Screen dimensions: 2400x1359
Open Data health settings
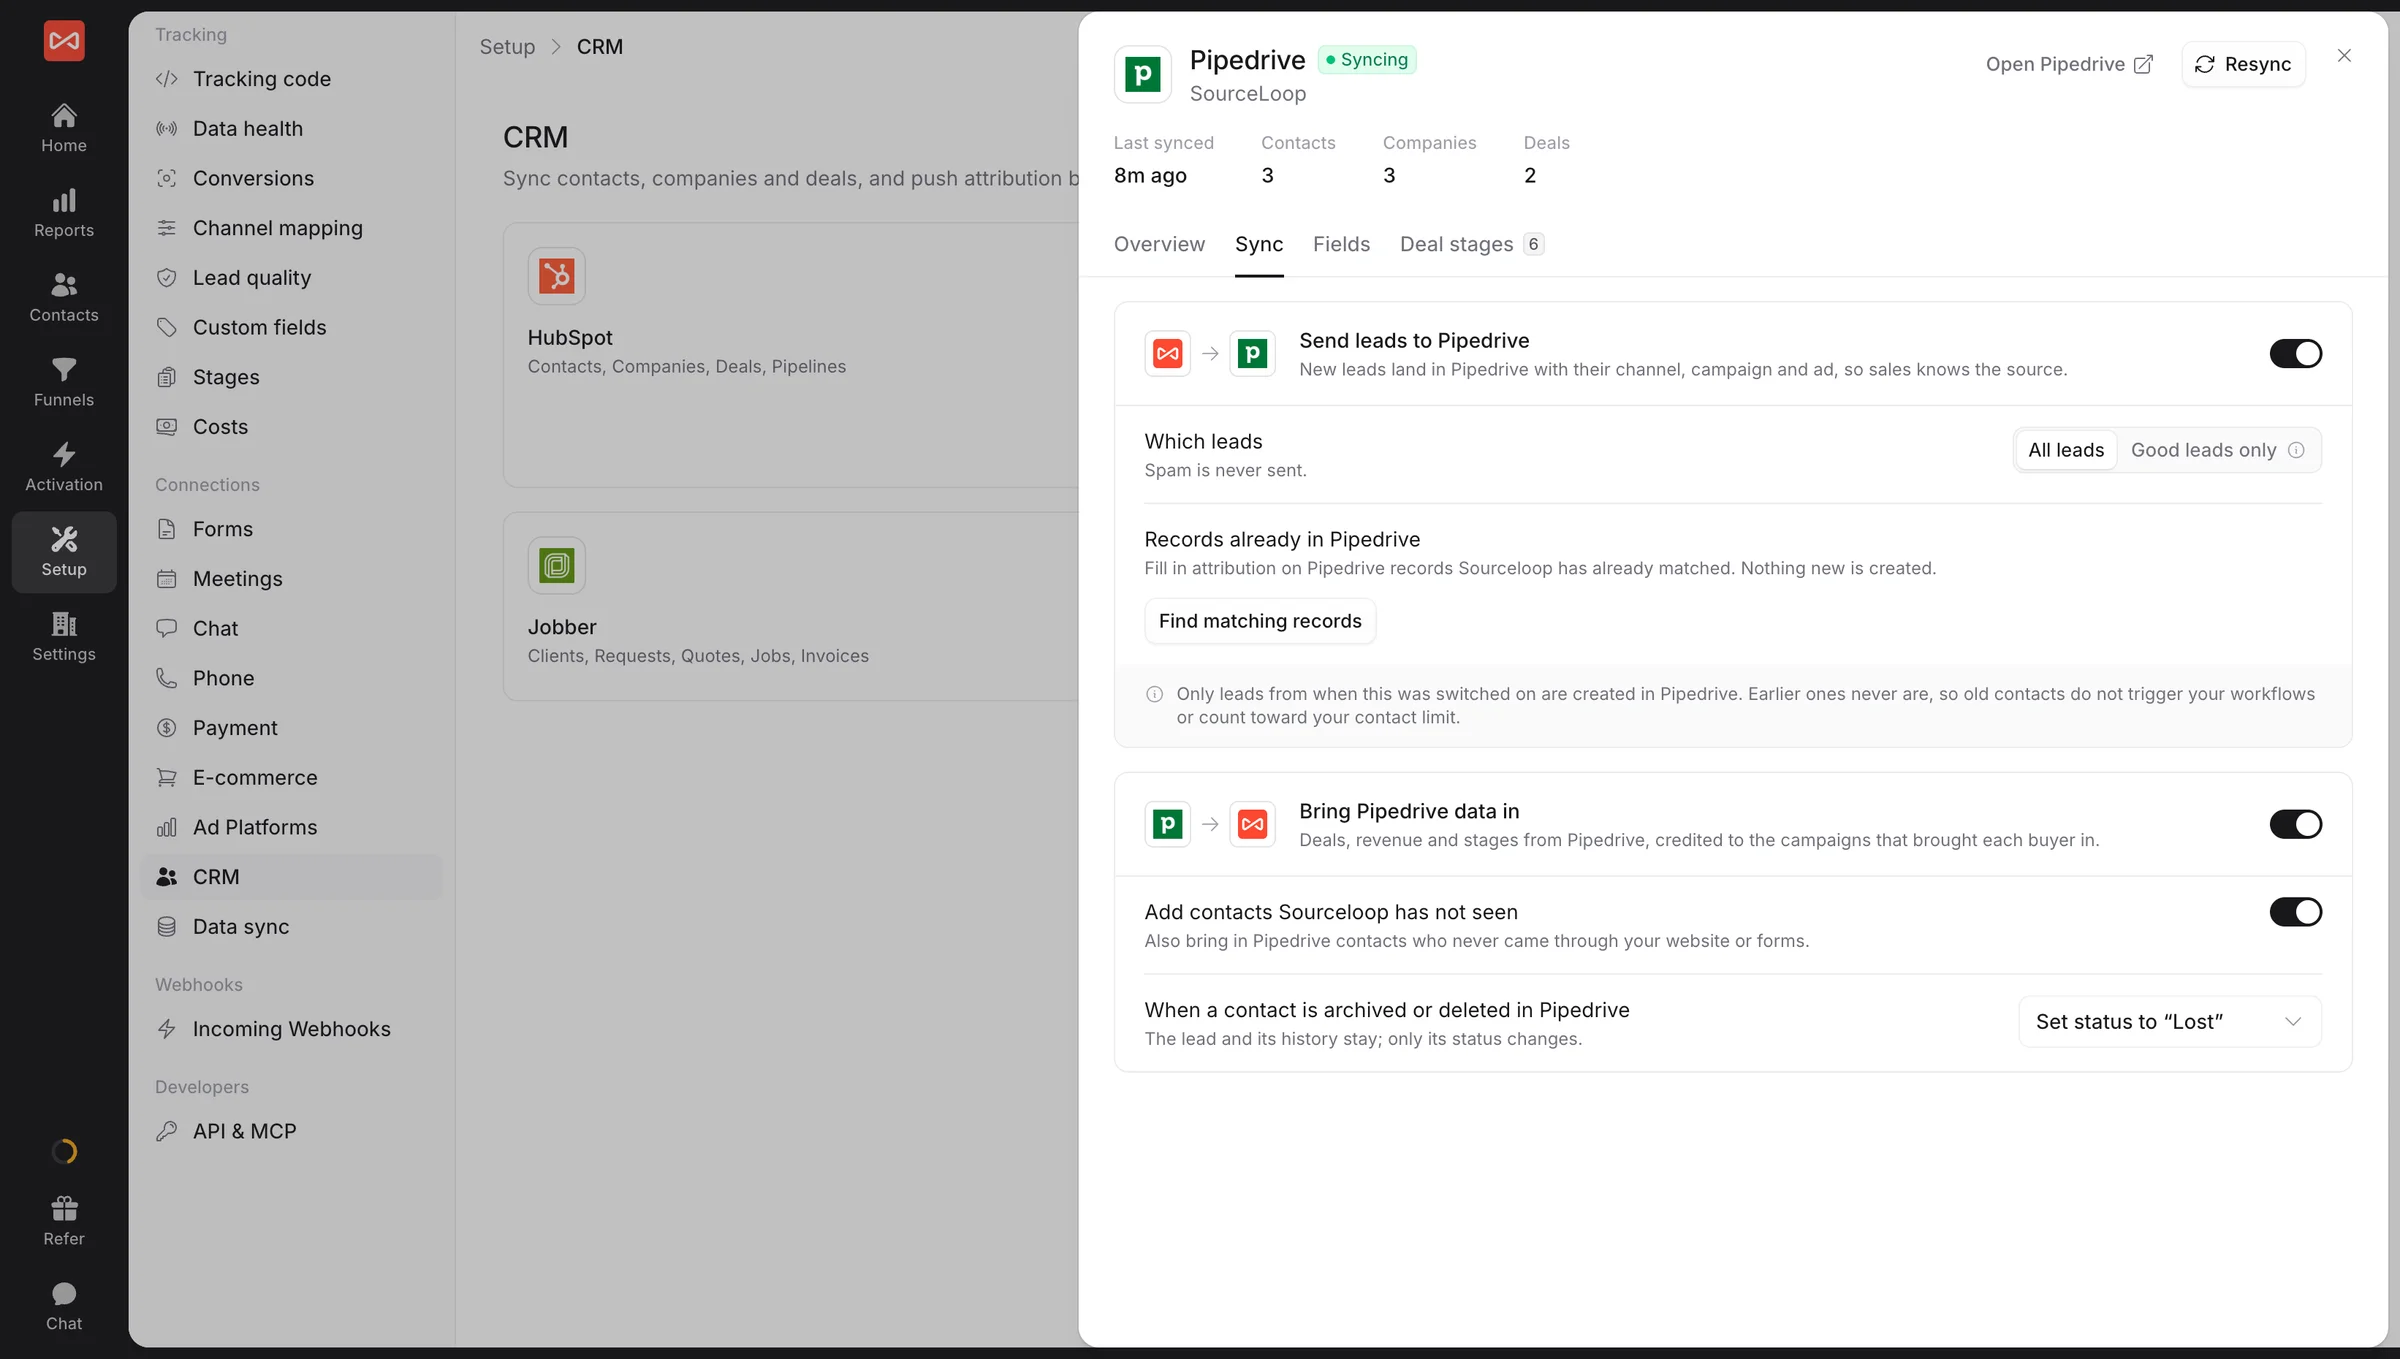pyautogui.click(x=291, y=129)
